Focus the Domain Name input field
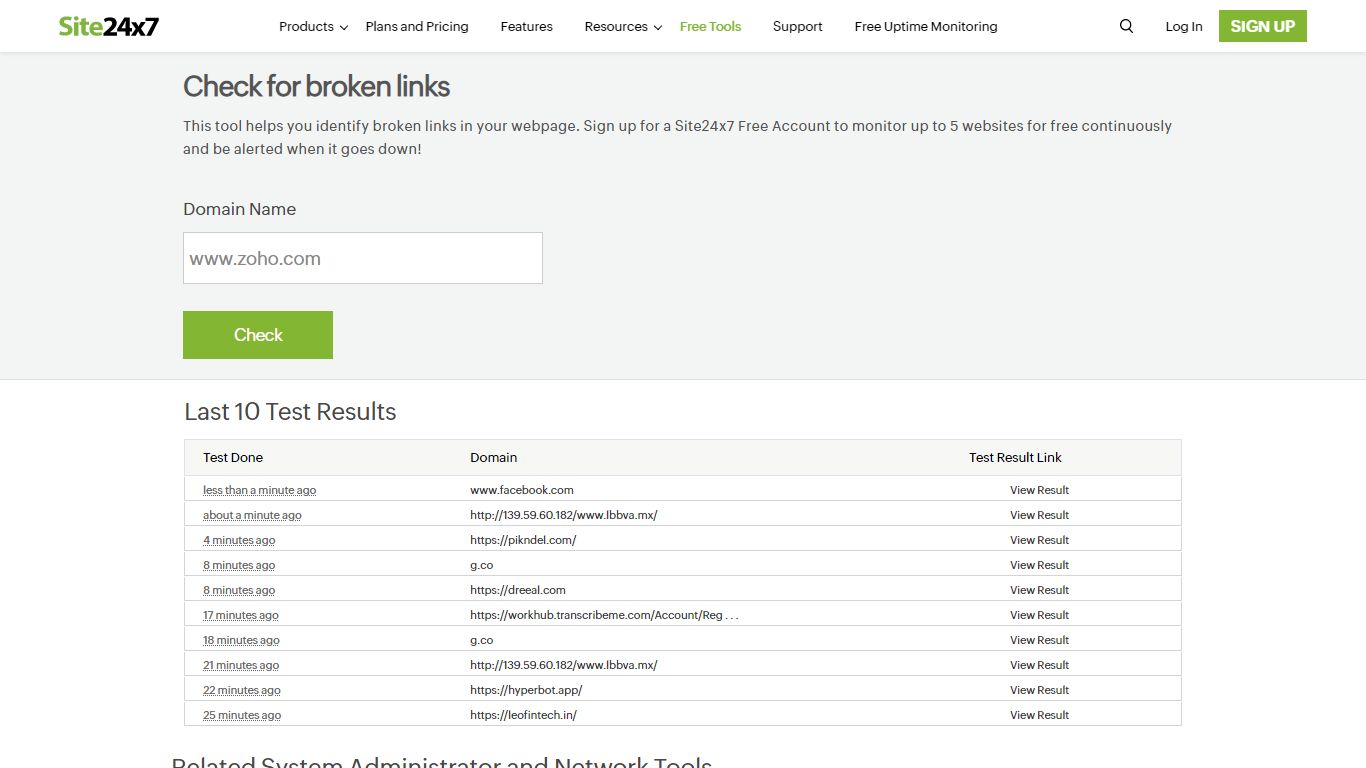This screenshot has width=1366, height=768. click(363, 258)
